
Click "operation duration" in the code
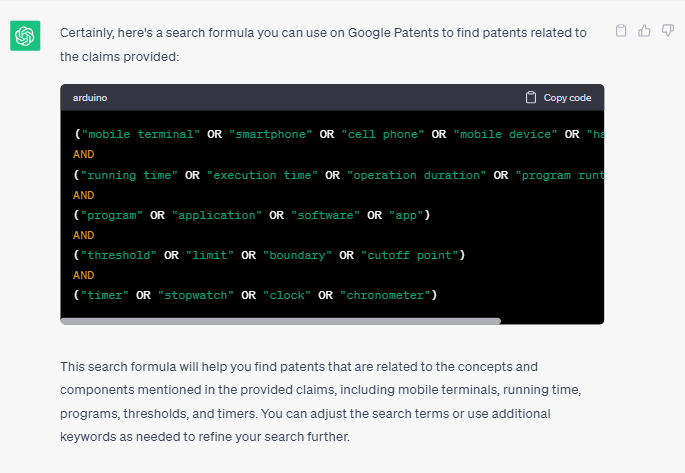(416, 175)
